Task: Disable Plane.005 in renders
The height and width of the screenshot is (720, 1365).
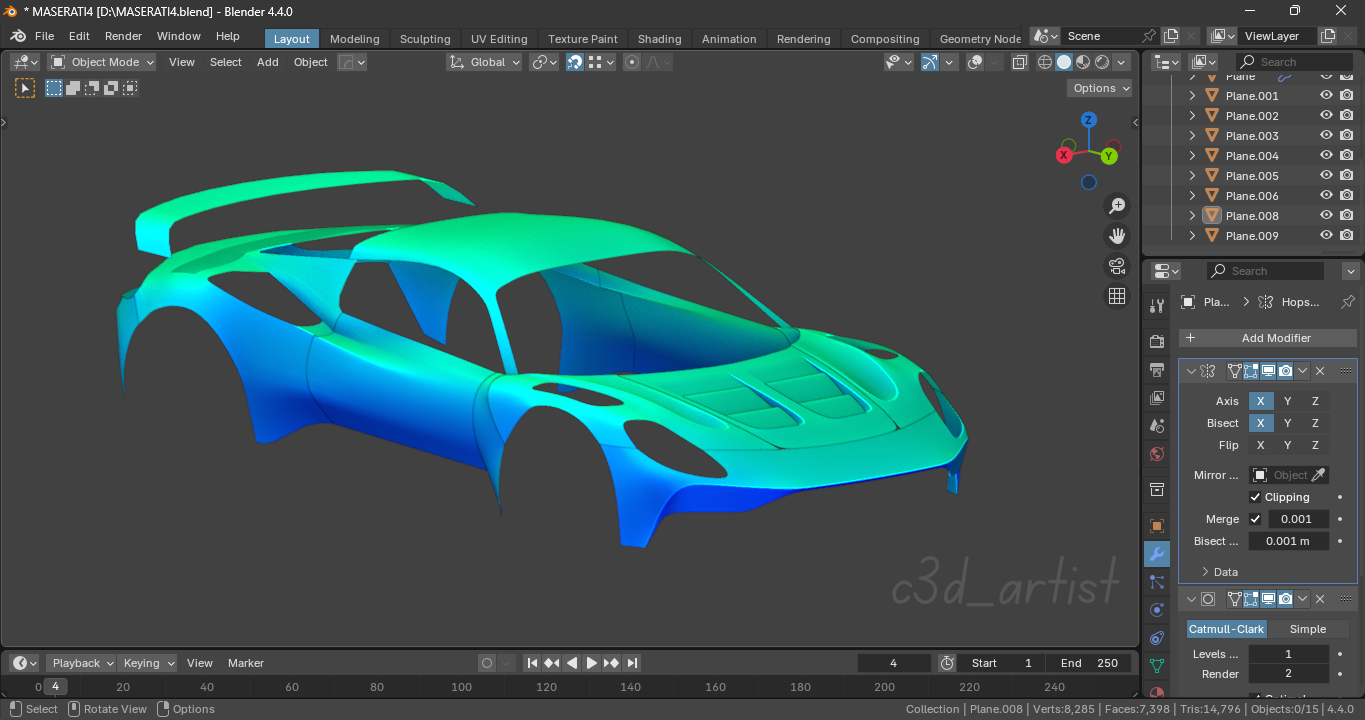Action: tap(1346, 176)
